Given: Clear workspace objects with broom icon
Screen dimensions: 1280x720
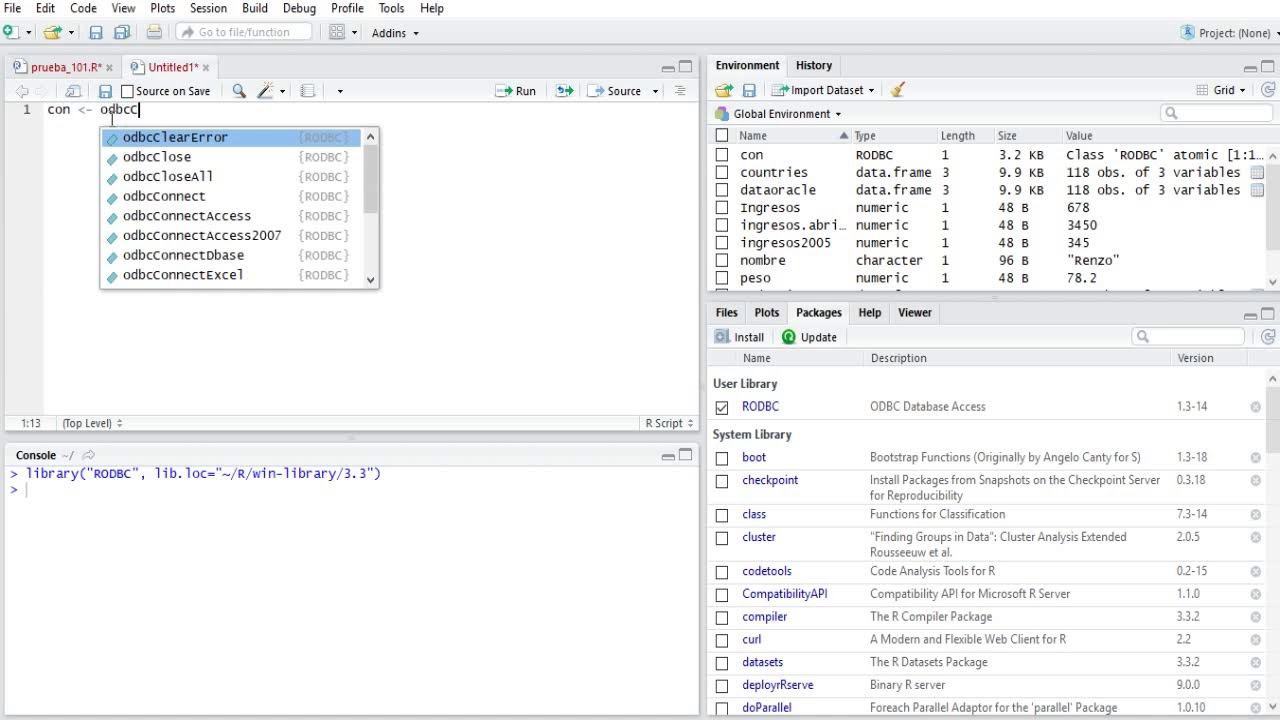Looking at the screenshot, I should pos(897,90).
